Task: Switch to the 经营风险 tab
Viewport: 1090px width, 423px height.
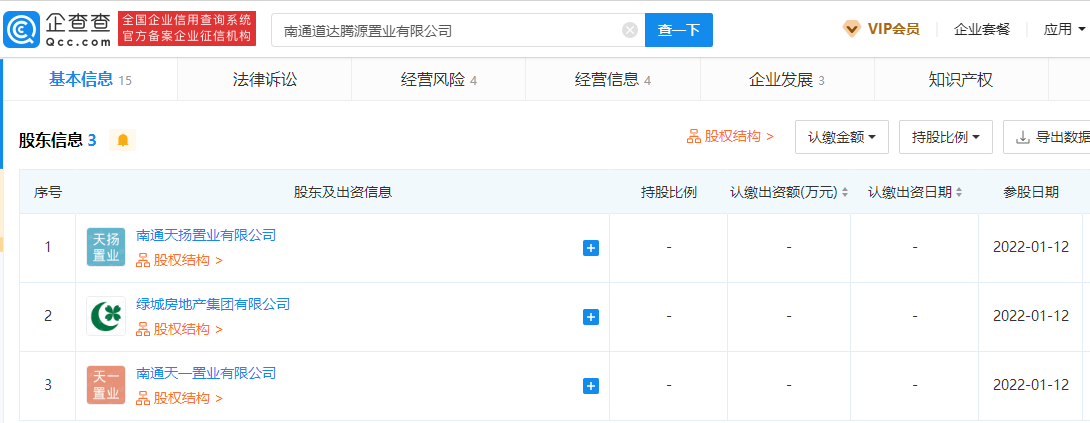Action: coord(439,80)
